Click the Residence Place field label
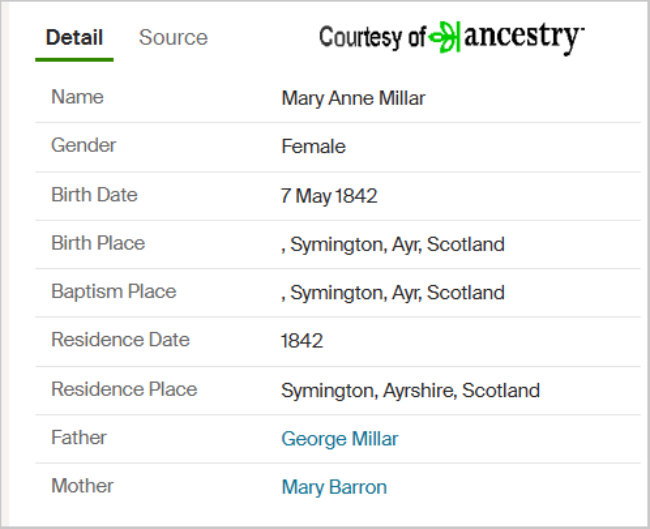 (x=124, y=389)
